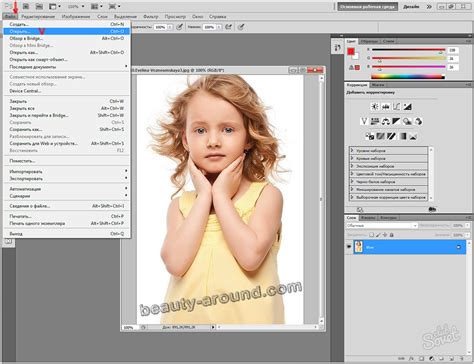Viewport: 474px width, 364px height.
Task: Expand the "Экспозиция наборов" presets
Action: [352, 166]
